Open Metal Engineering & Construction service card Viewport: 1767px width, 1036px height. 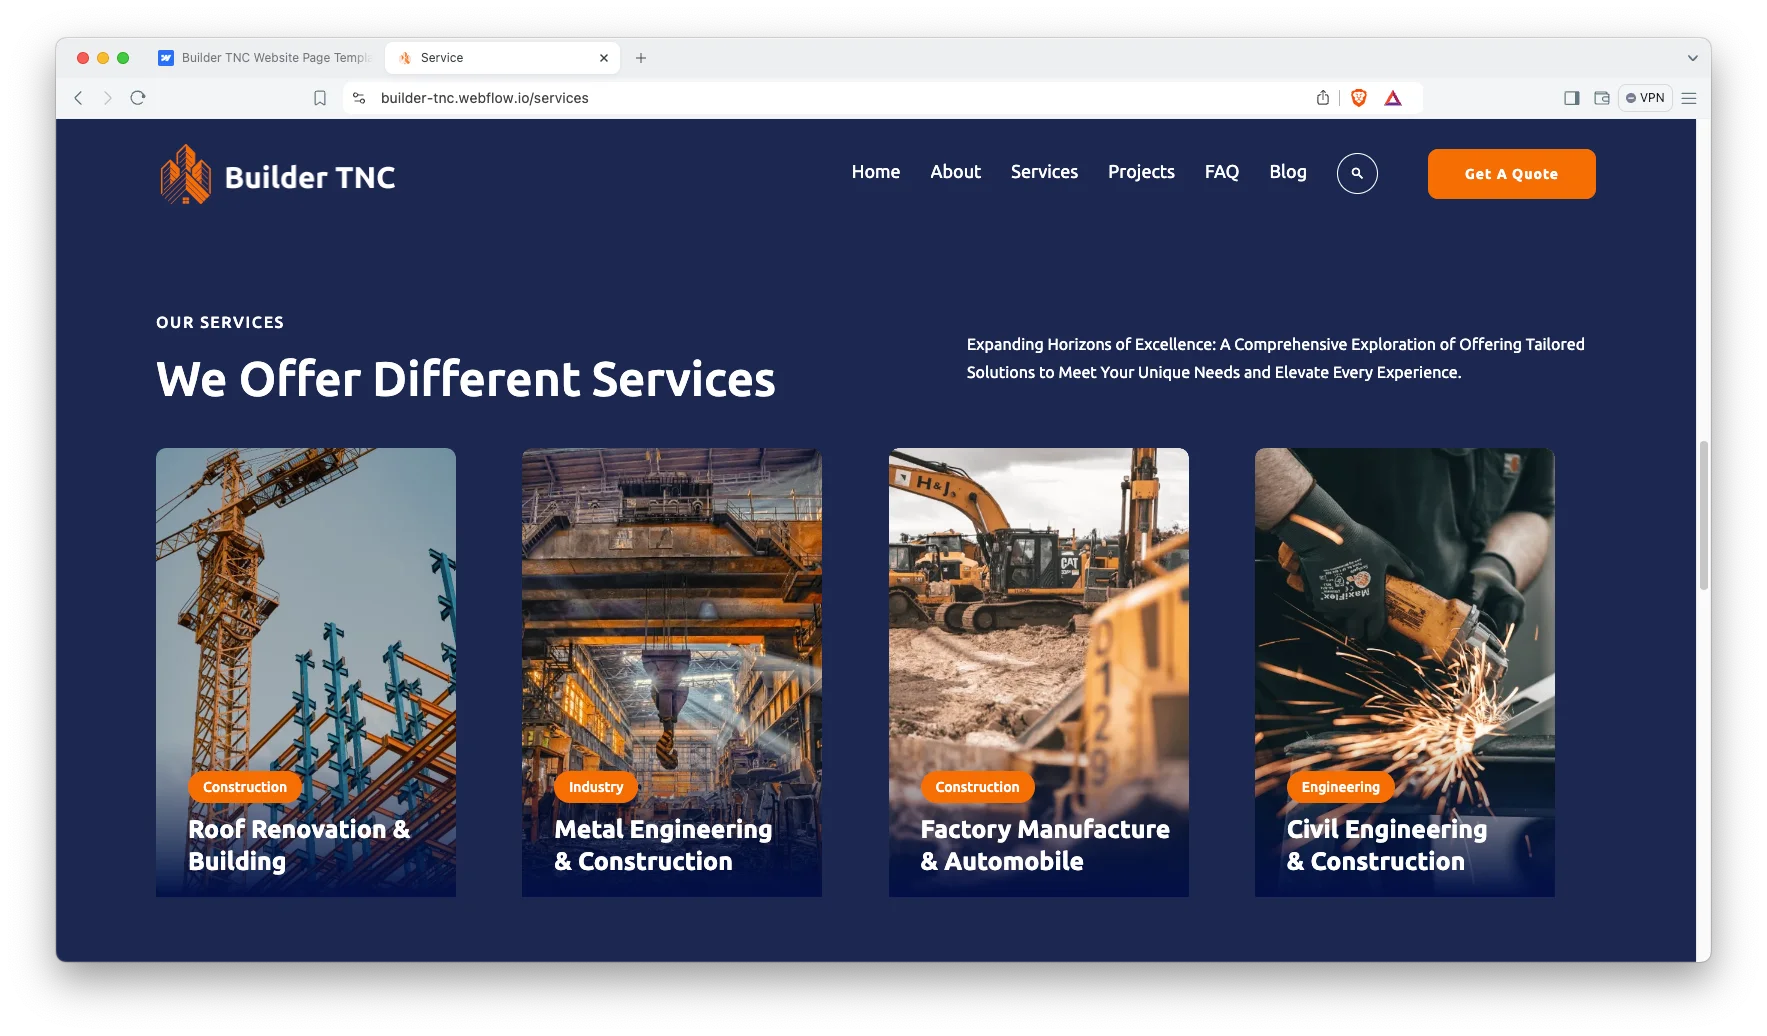[x=672, y=672]
